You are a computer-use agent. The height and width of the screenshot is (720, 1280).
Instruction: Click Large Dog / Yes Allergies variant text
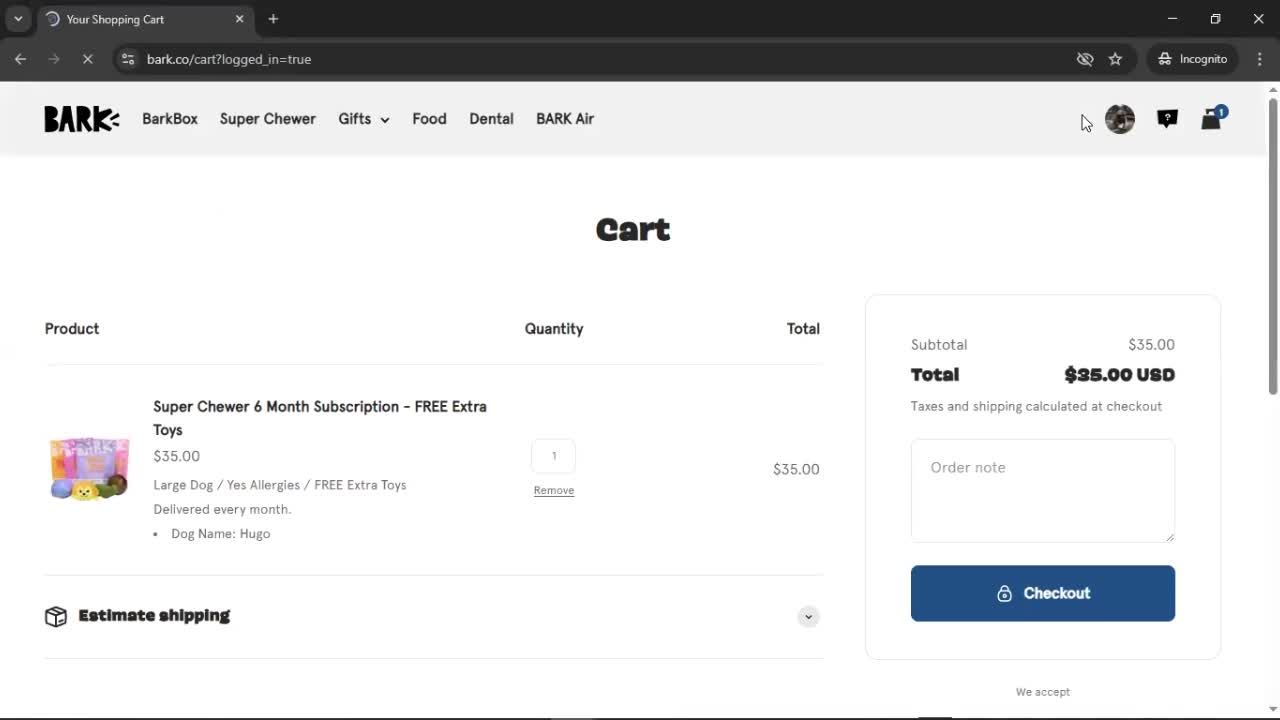pos(280,485)
